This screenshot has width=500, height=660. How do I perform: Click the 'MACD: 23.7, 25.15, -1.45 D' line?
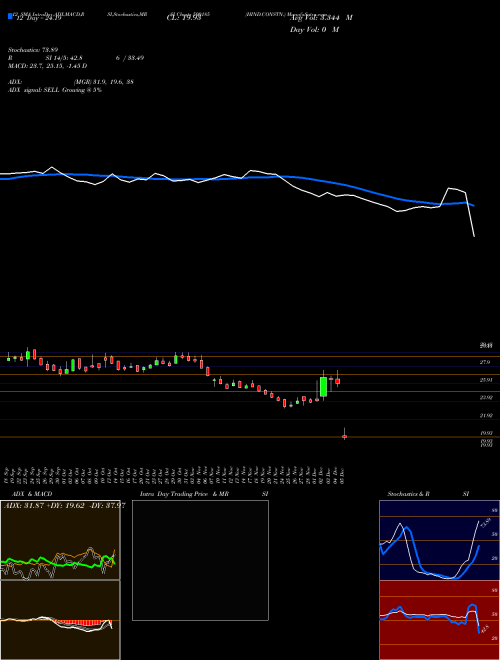48,66
